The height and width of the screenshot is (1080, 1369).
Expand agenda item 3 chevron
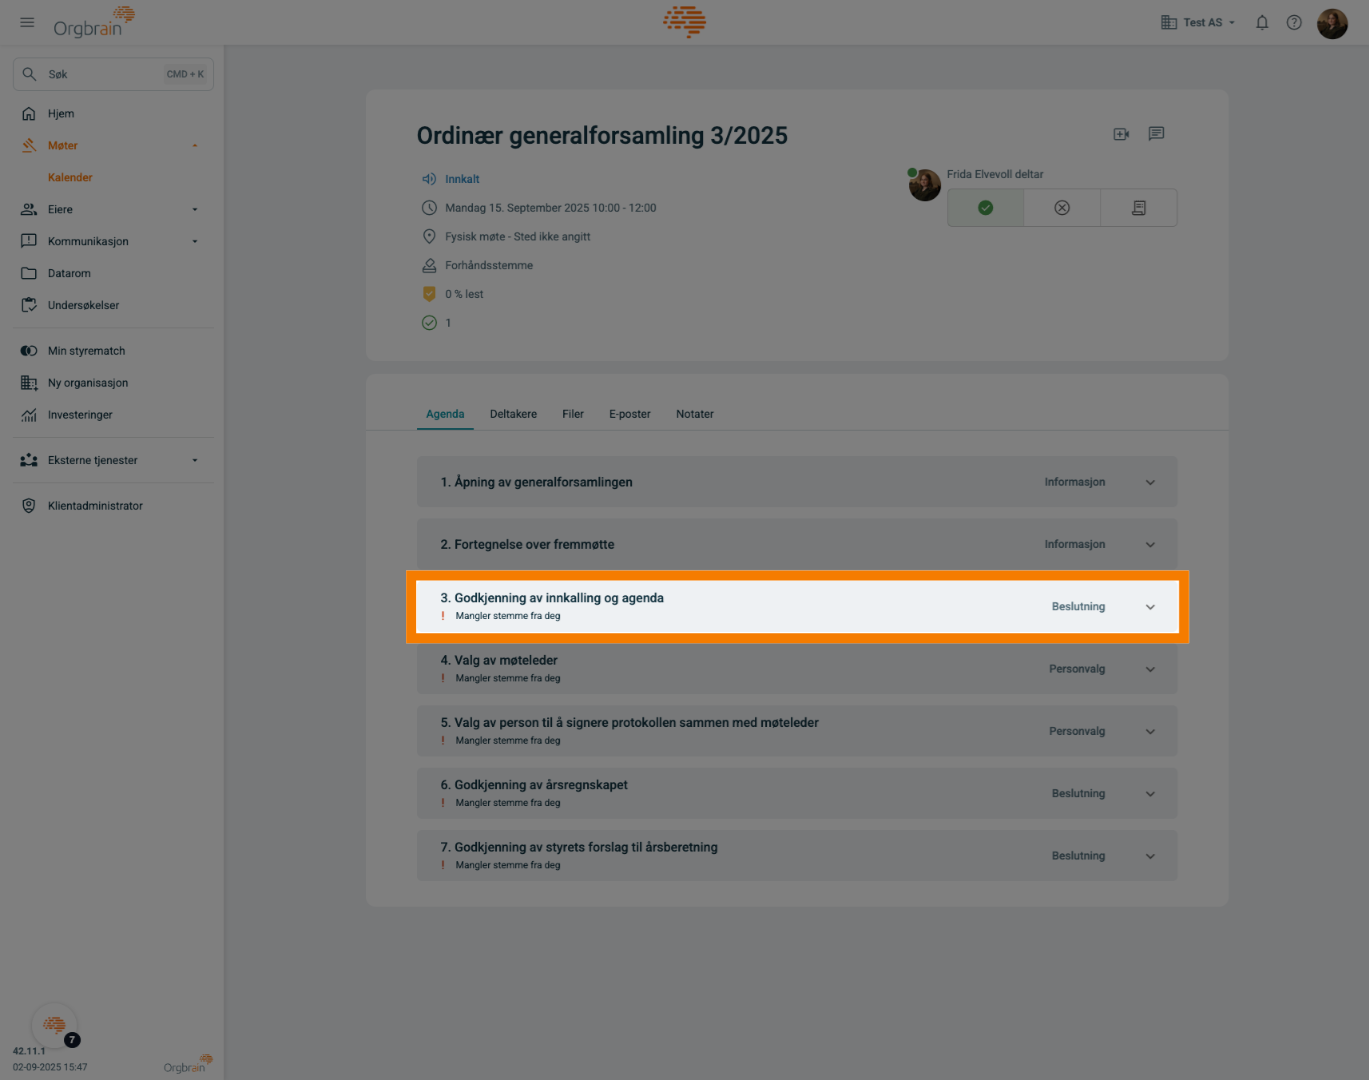pyautogui.click(x=1150, y=607)
